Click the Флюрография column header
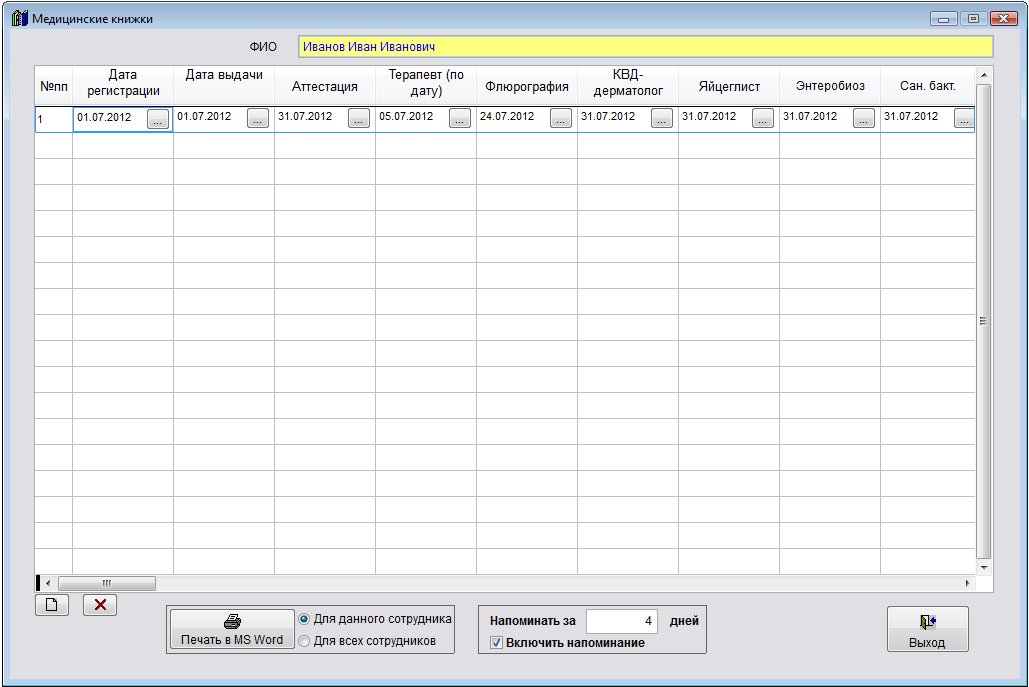This screenshot has height=687, width=1029. point(527,84)
